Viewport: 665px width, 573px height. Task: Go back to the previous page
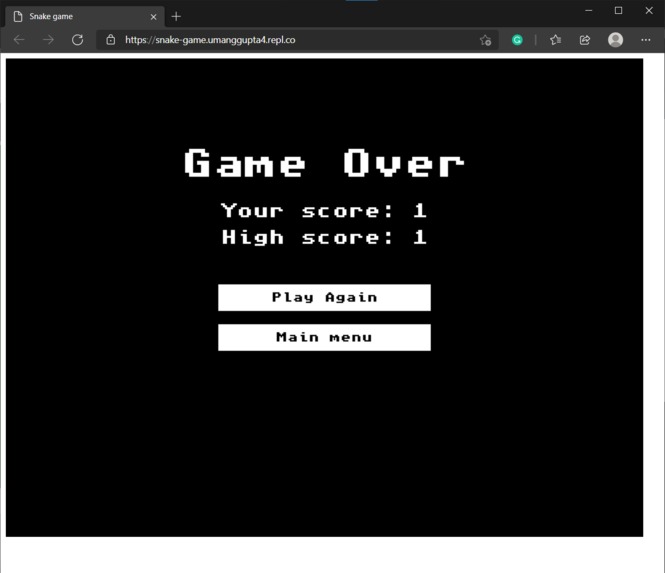click(x=20, y=40)
